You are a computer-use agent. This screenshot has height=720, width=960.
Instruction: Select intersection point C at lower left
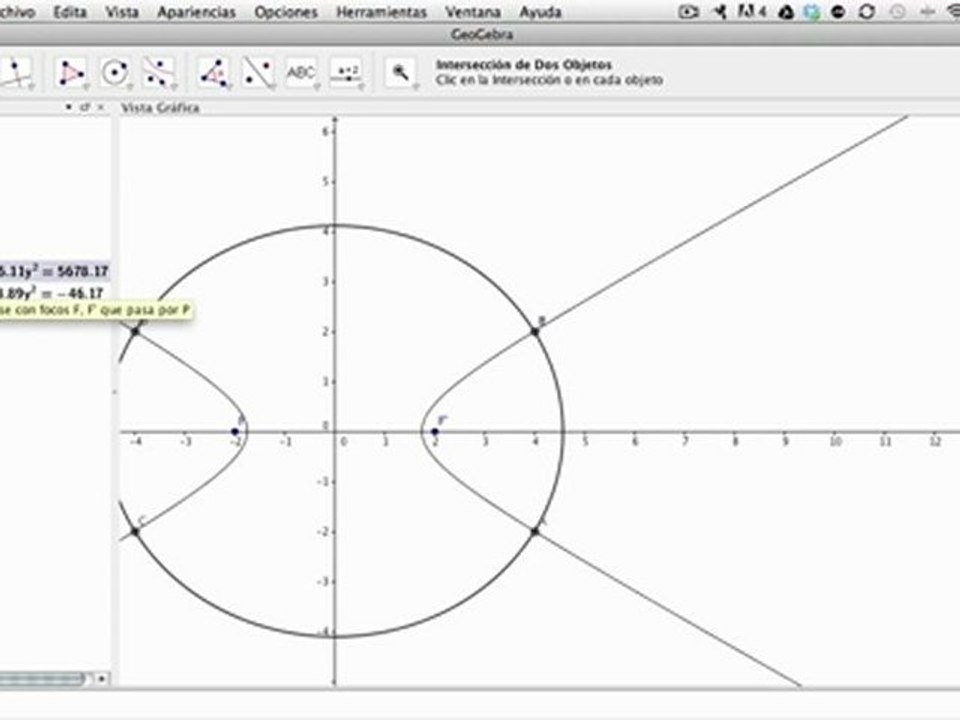click(135, 531)
